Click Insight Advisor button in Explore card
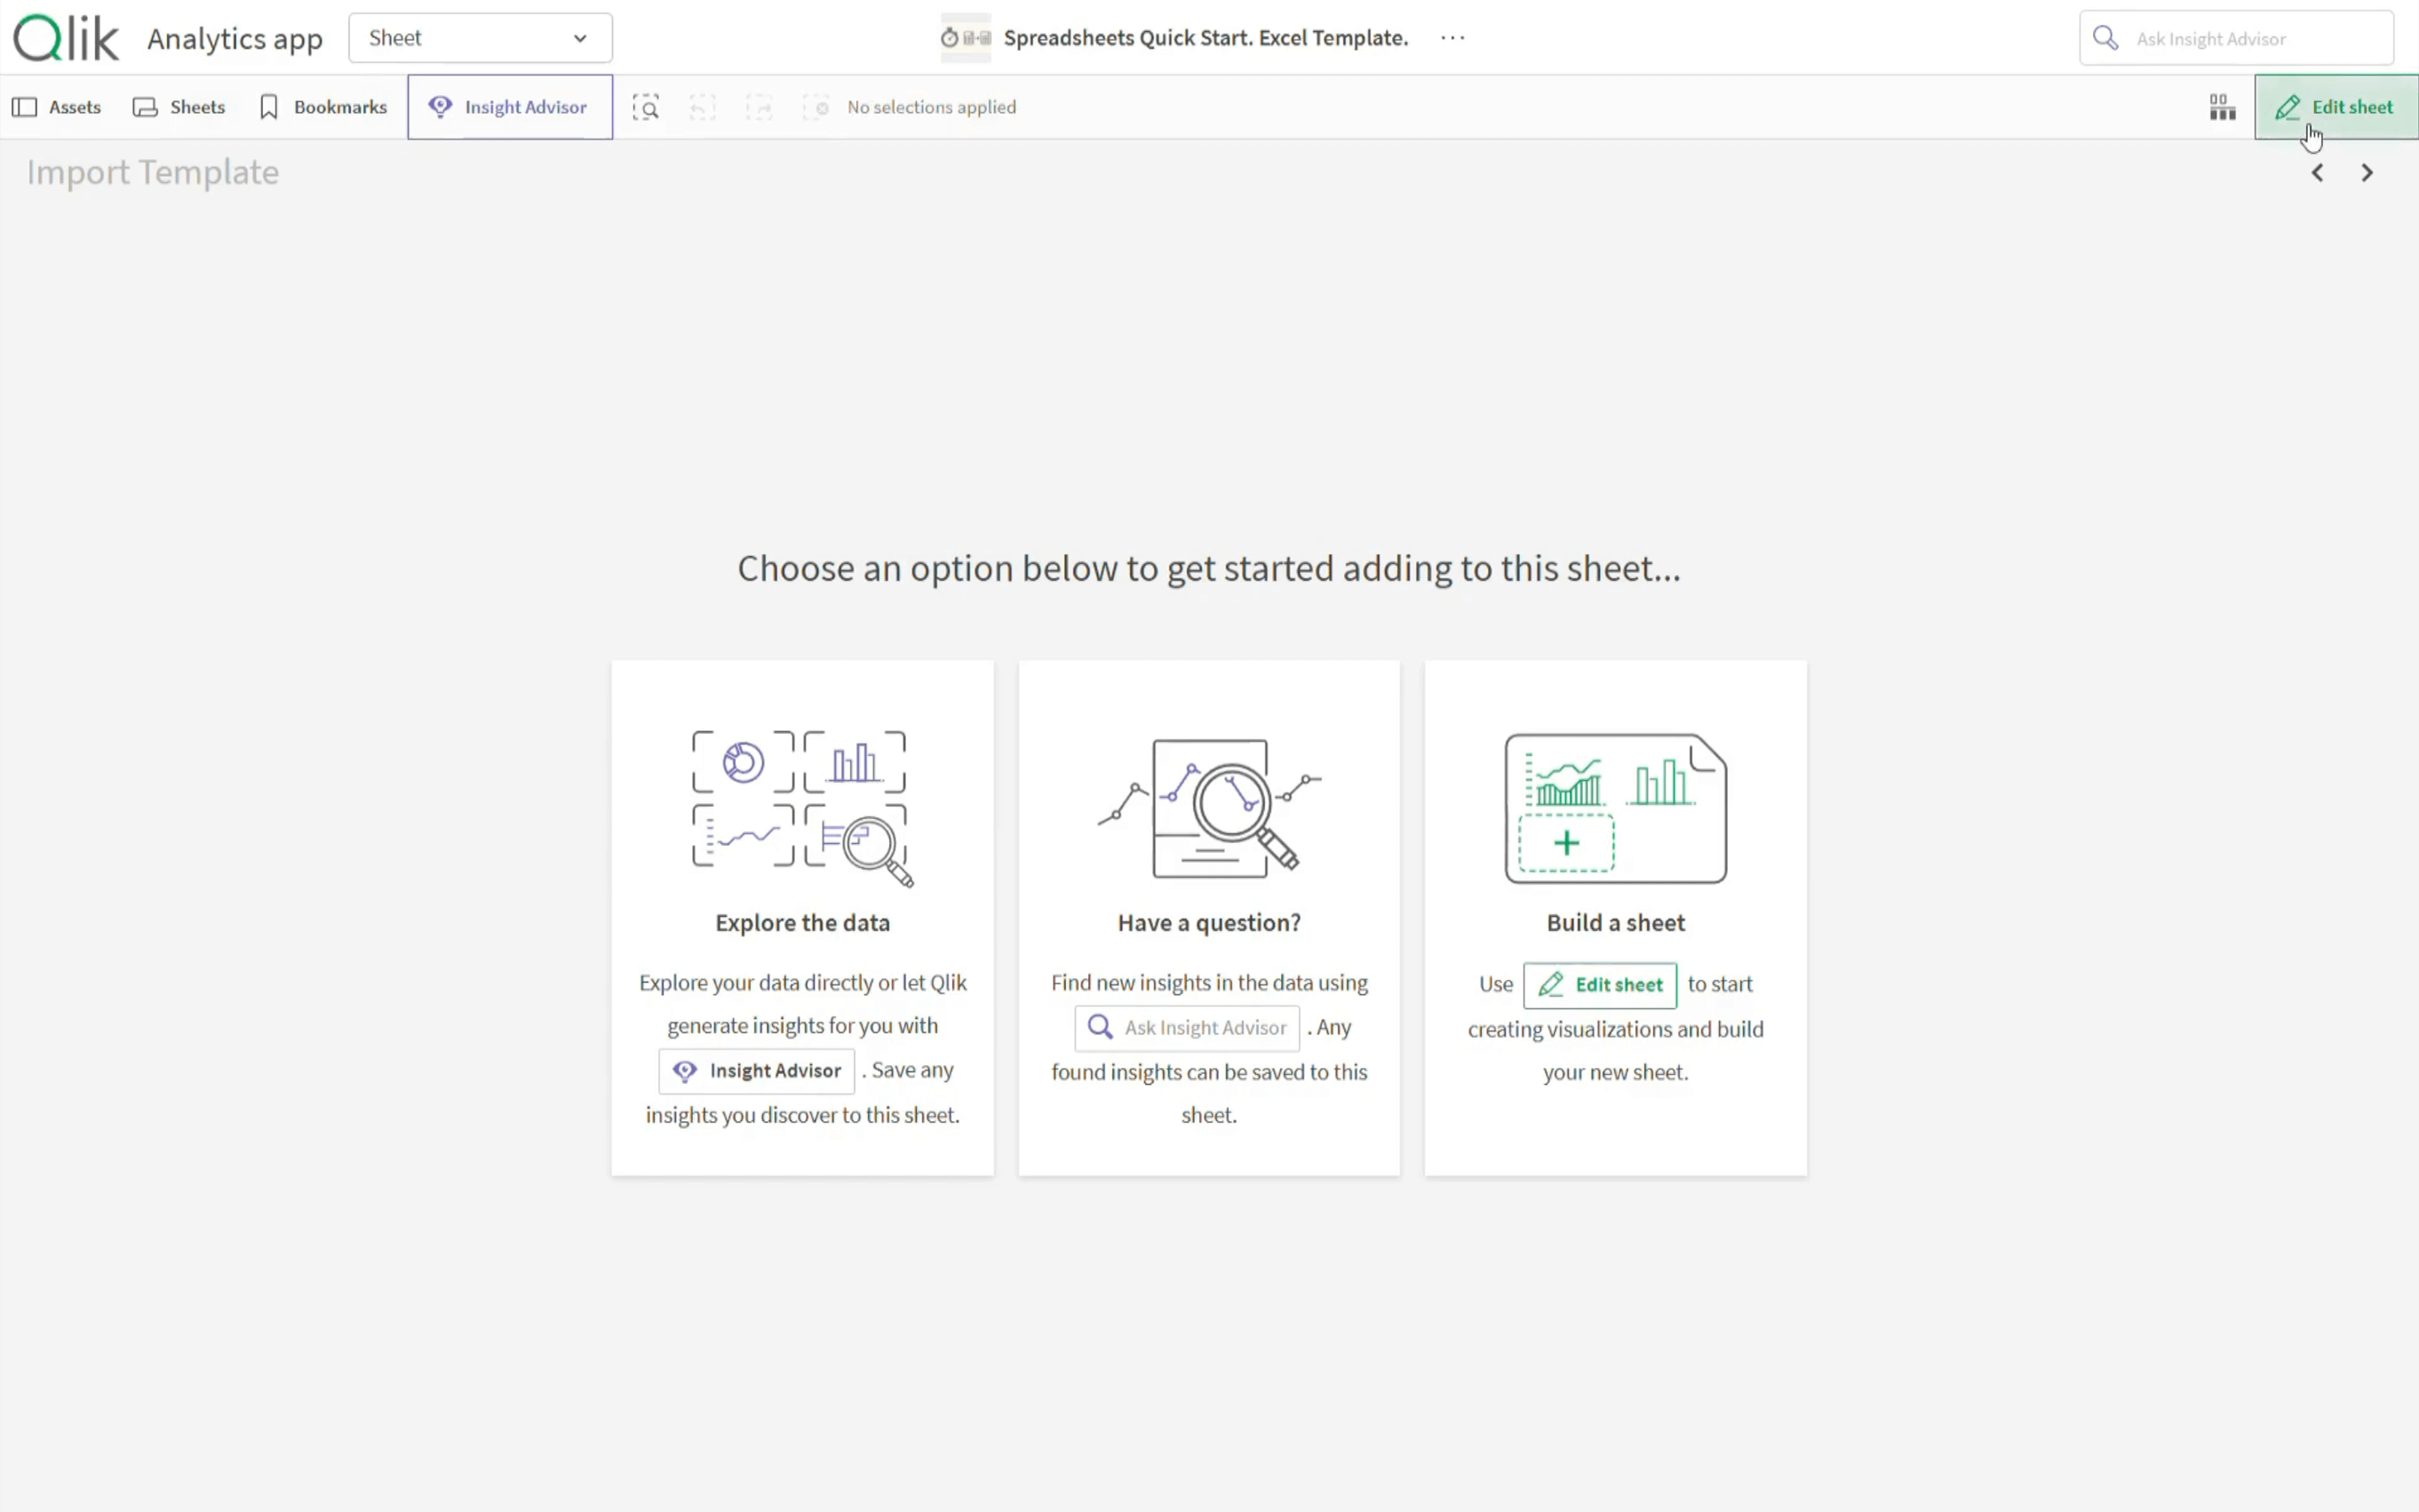Image resolution: width=2419 pixels, height=1512 pixels. 756,1071
